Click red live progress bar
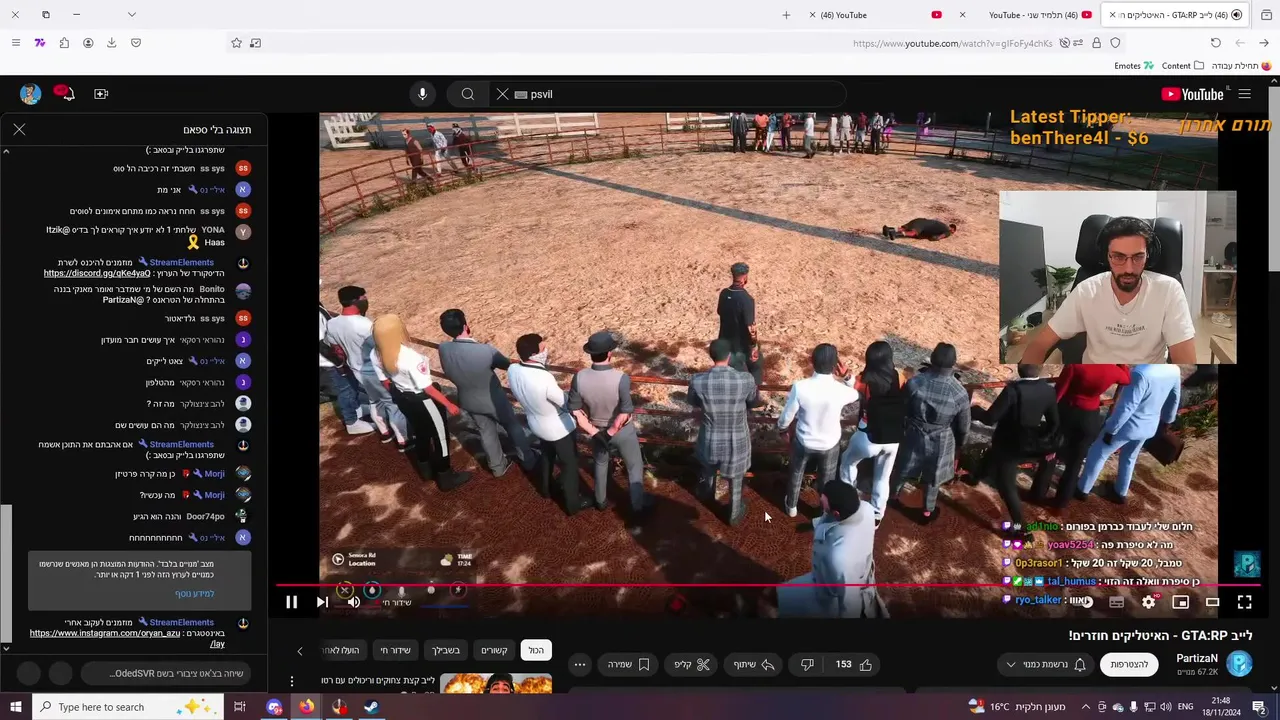Image resolution: width=1280 pixels, height=720 pixels. pos(768,585)
